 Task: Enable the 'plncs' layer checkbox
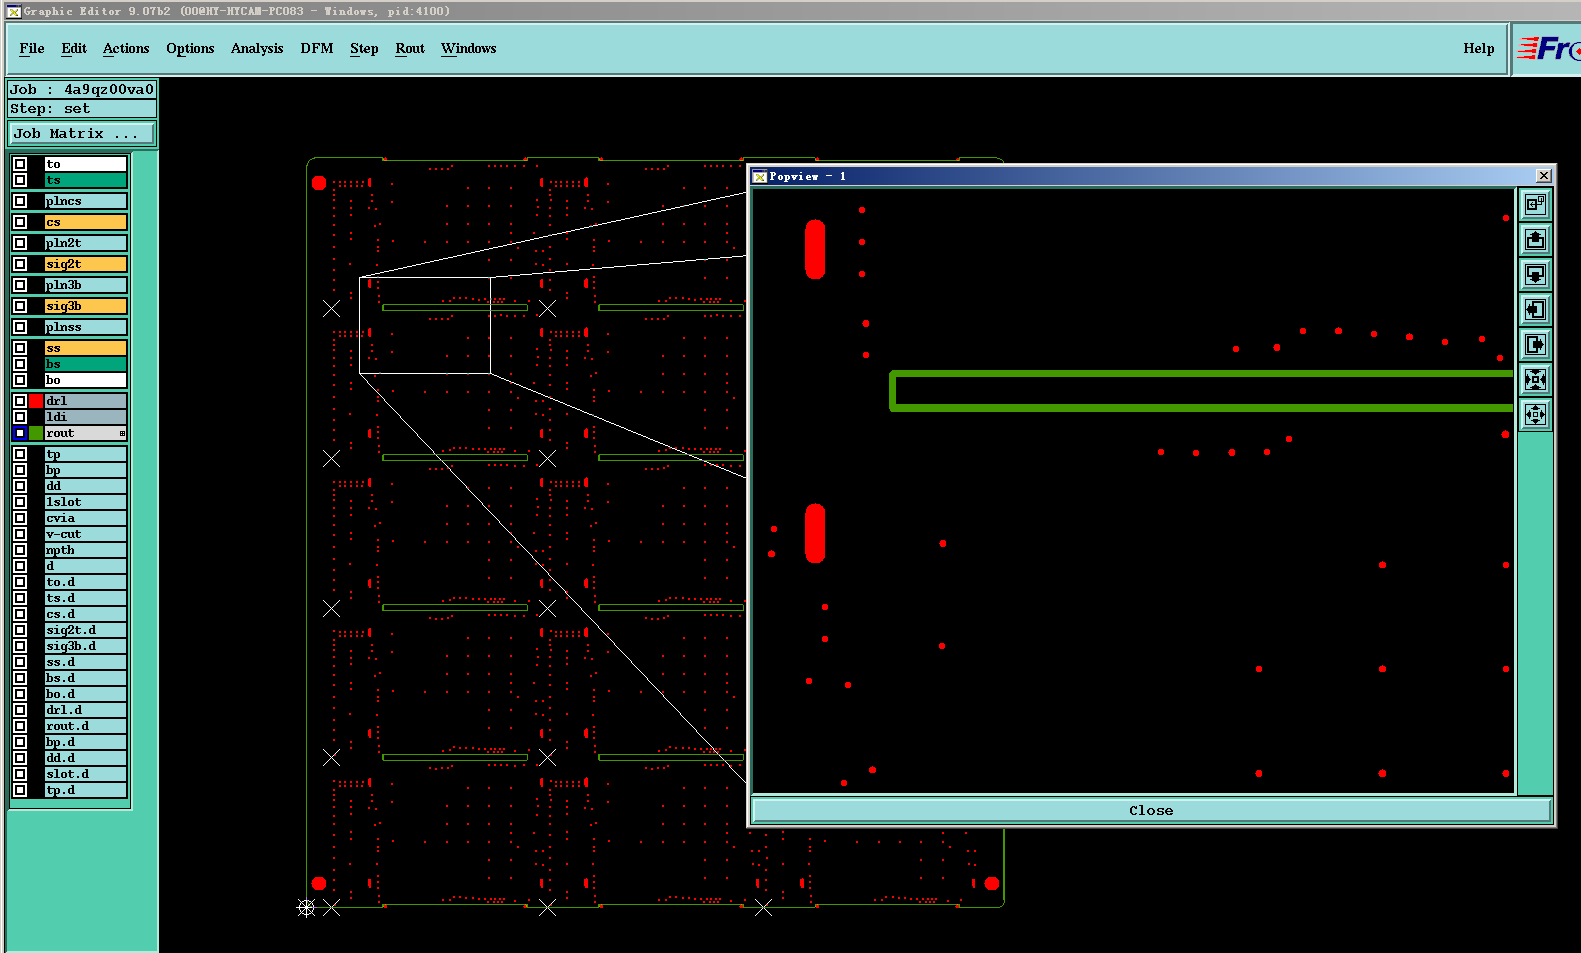[20, 201]
